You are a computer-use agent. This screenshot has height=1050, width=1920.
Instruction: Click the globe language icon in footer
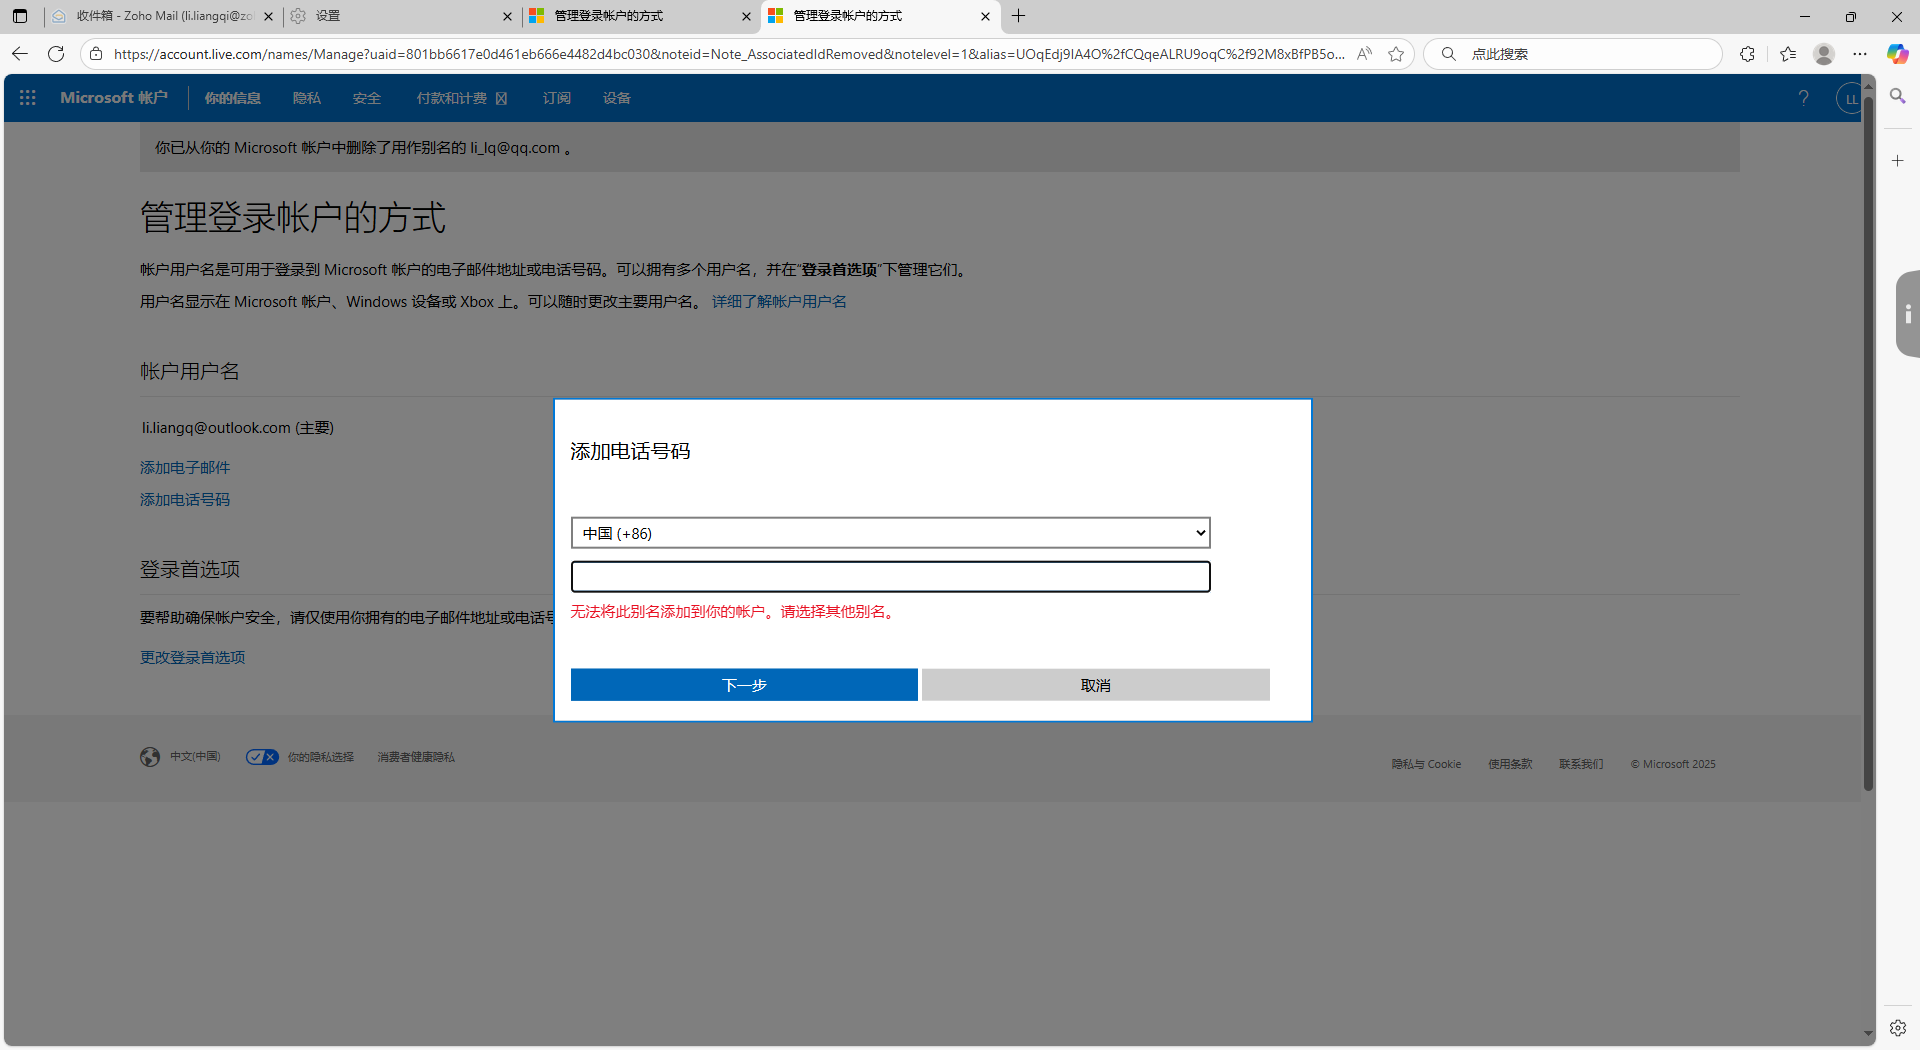[150, 757]
